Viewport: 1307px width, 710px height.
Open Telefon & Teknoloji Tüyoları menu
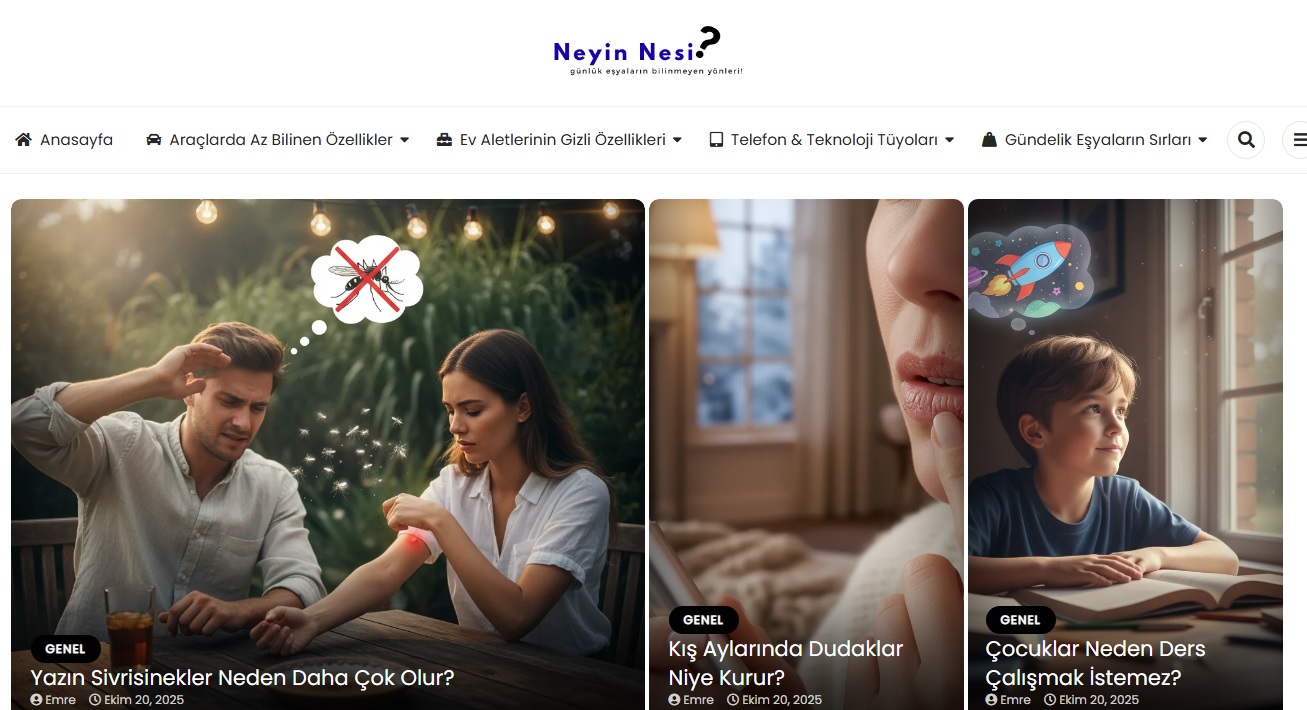tap(834, 140)
